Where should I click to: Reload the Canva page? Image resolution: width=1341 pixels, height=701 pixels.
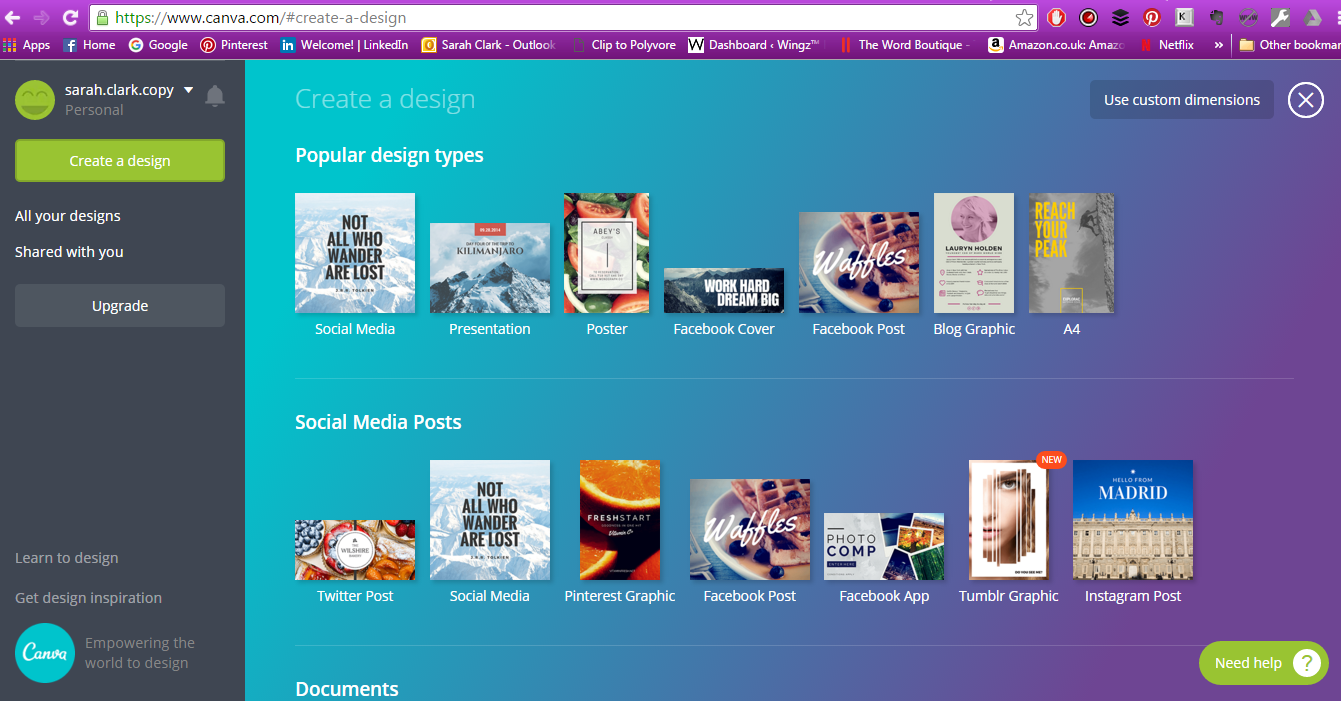tap(70, 17)
